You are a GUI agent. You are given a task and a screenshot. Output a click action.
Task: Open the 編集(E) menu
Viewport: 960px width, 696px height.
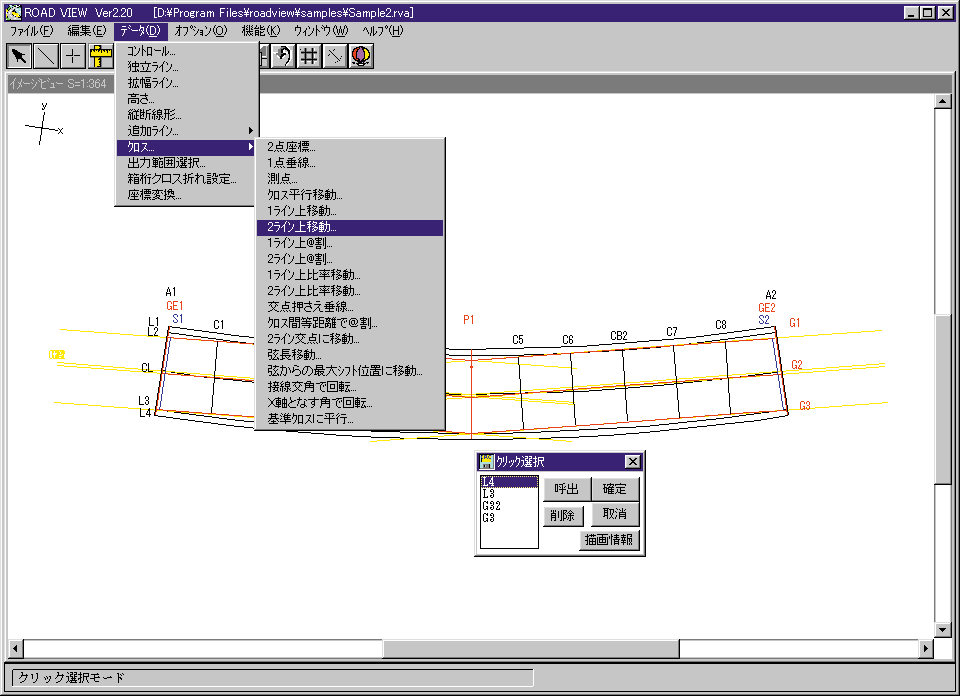click(86, 31)
